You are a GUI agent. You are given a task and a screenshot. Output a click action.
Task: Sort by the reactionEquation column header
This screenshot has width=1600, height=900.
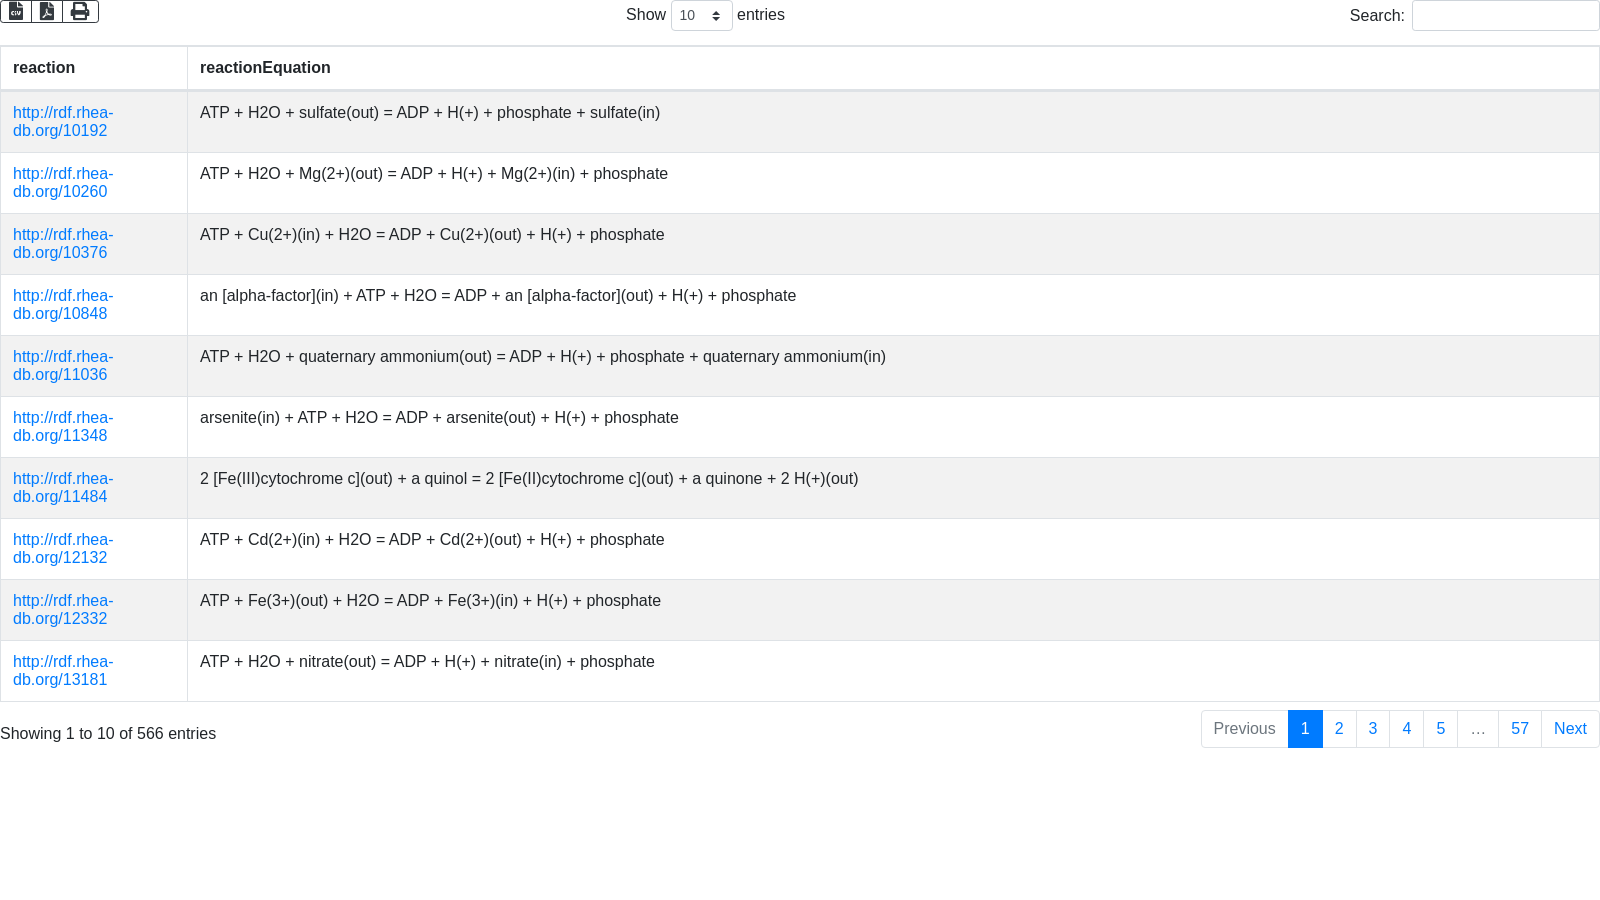tap(265, 68)
